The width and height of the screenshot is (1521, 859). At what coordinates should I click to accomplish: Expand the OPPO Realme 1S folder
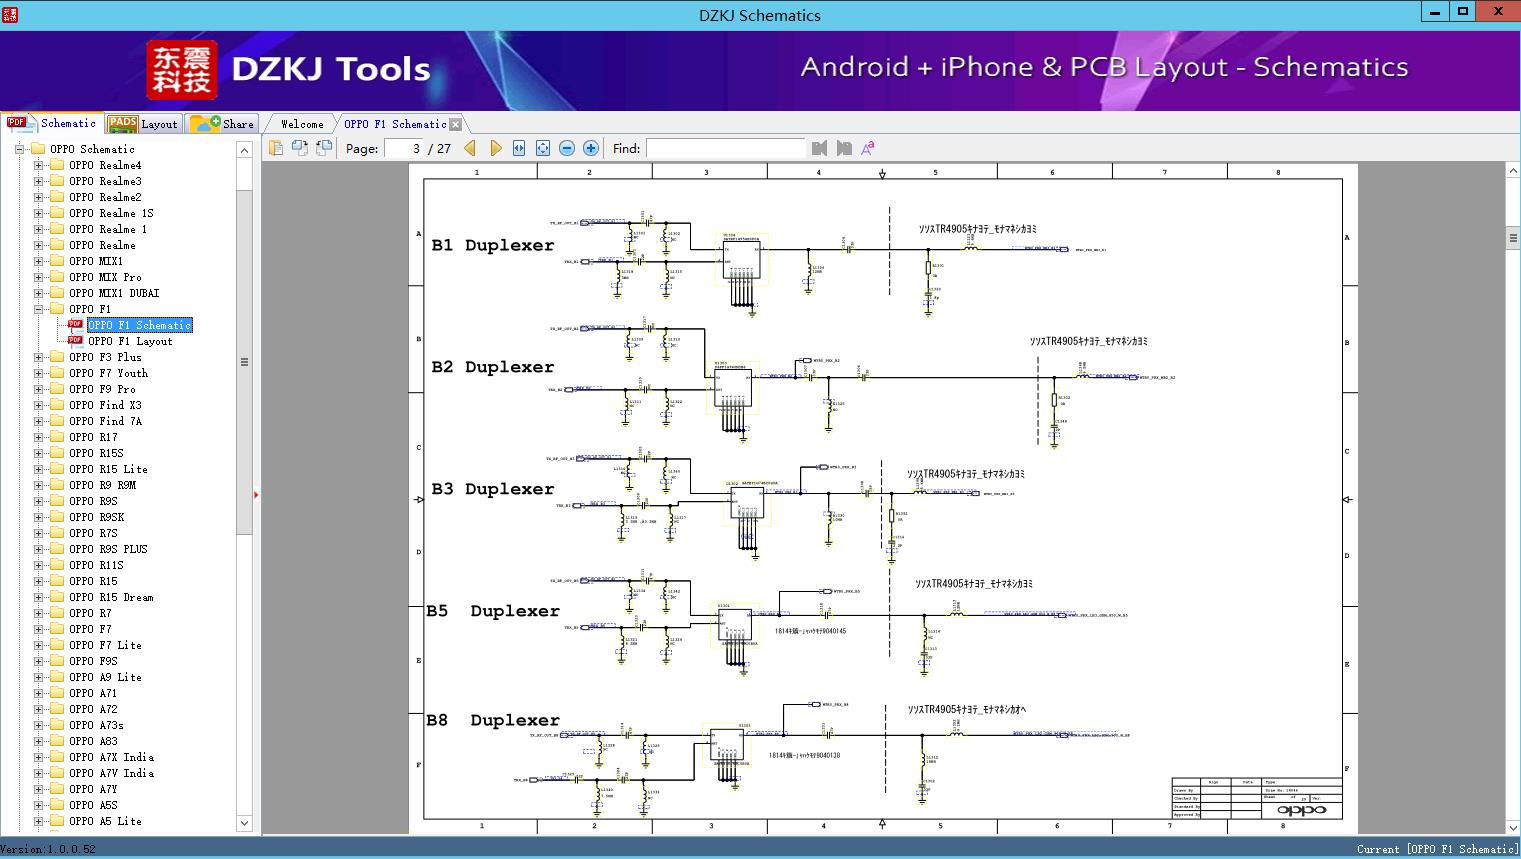(x=39, y=213)
